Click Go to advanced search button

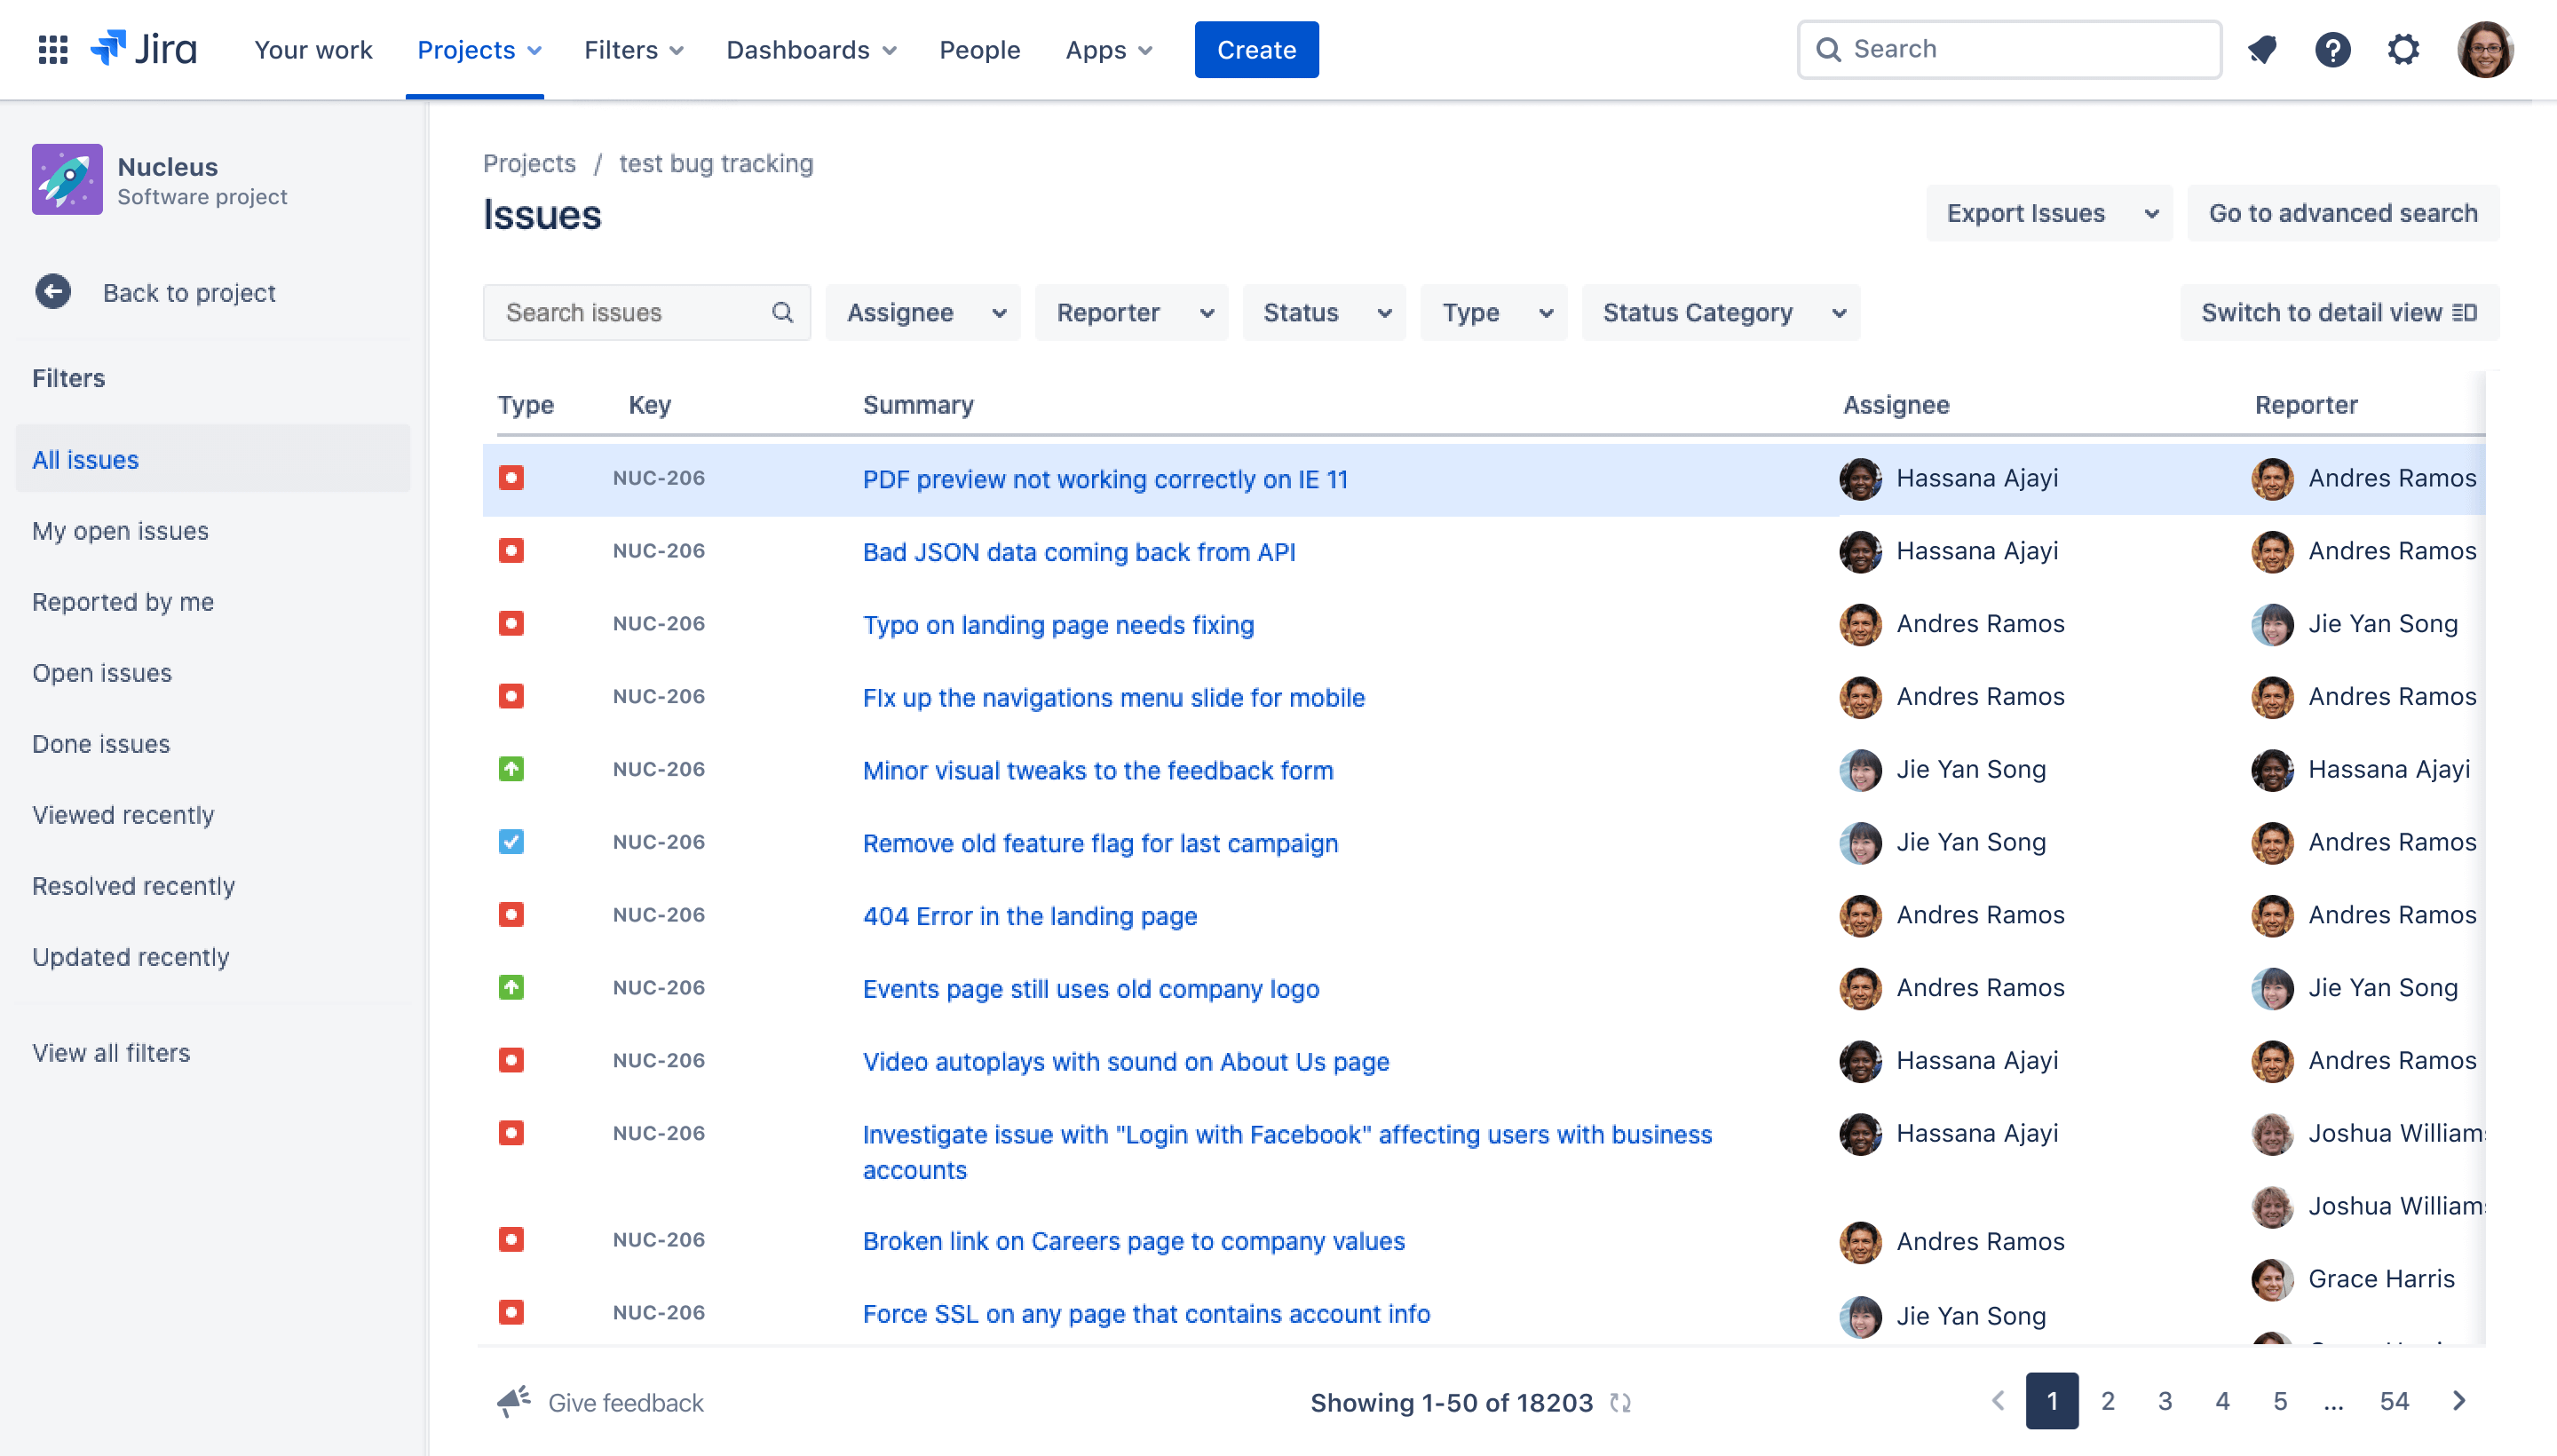tap(2345, 214)
